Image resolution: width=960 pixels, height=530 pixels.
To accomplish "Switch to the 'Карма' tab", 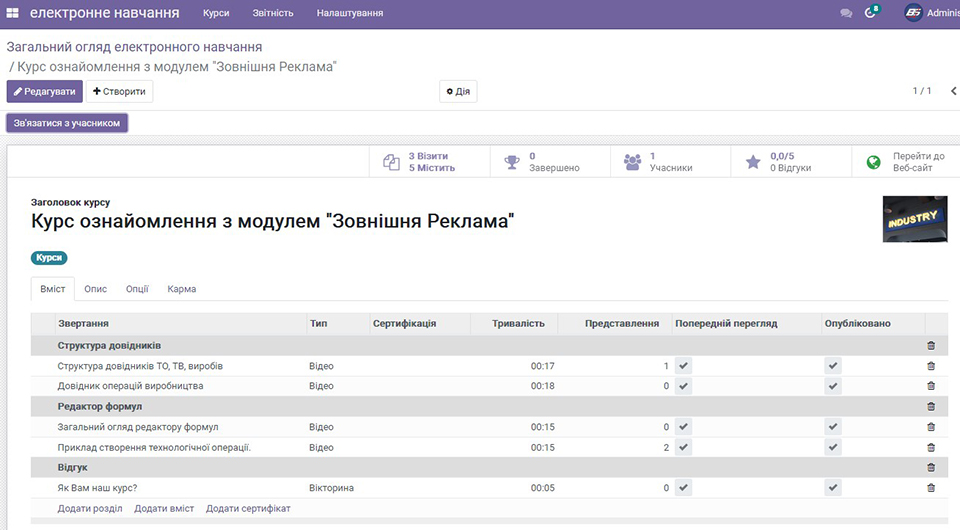I will pyautogui.click(x=182, y=289).
